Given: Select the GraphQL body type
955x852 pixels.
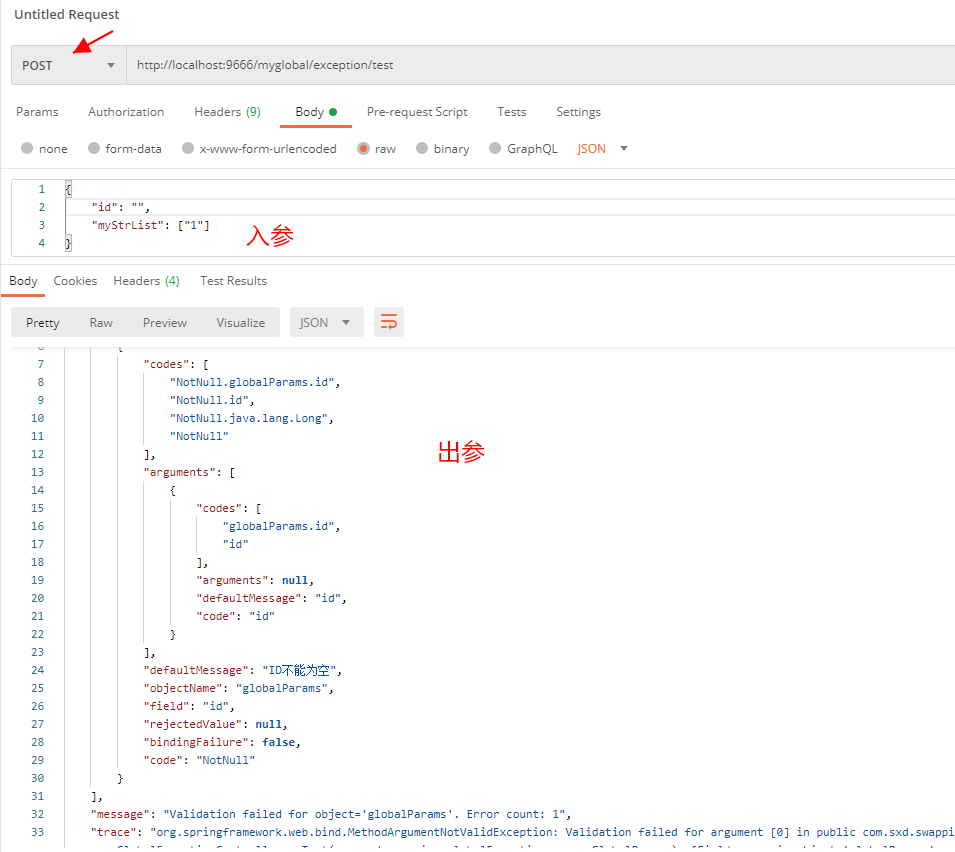Looking at the screenshot, I should pyautogui.click(x=523, y=149).
